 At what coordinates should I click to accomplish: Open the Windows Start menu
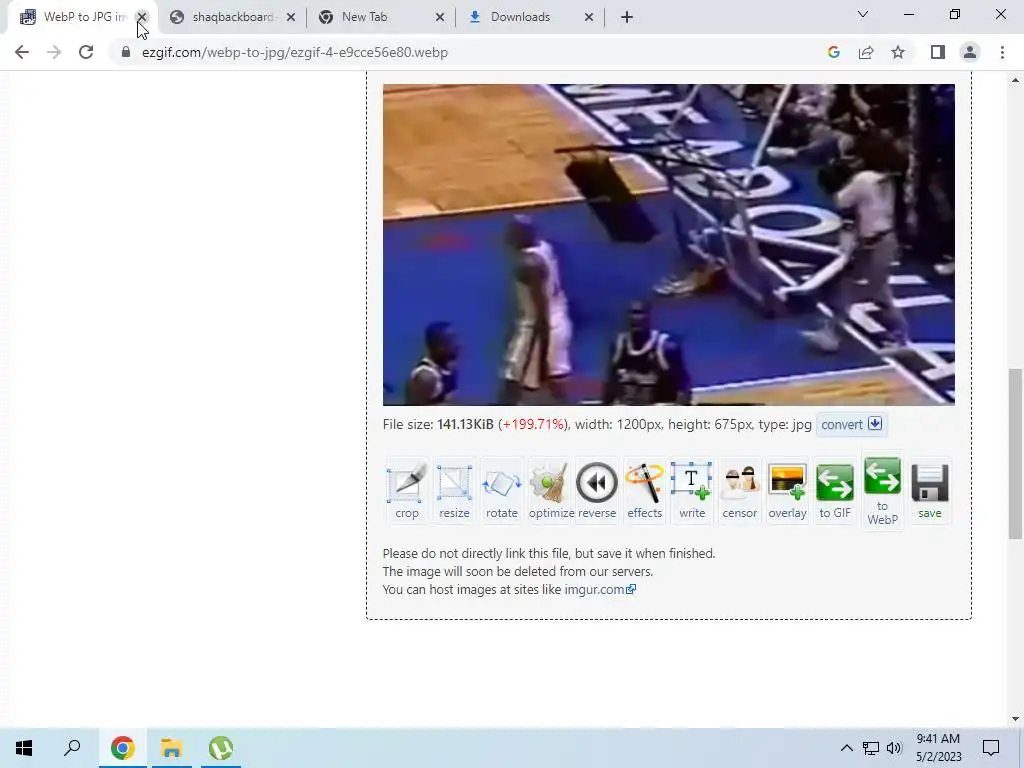pyautogui.click(x=24, y=748)
